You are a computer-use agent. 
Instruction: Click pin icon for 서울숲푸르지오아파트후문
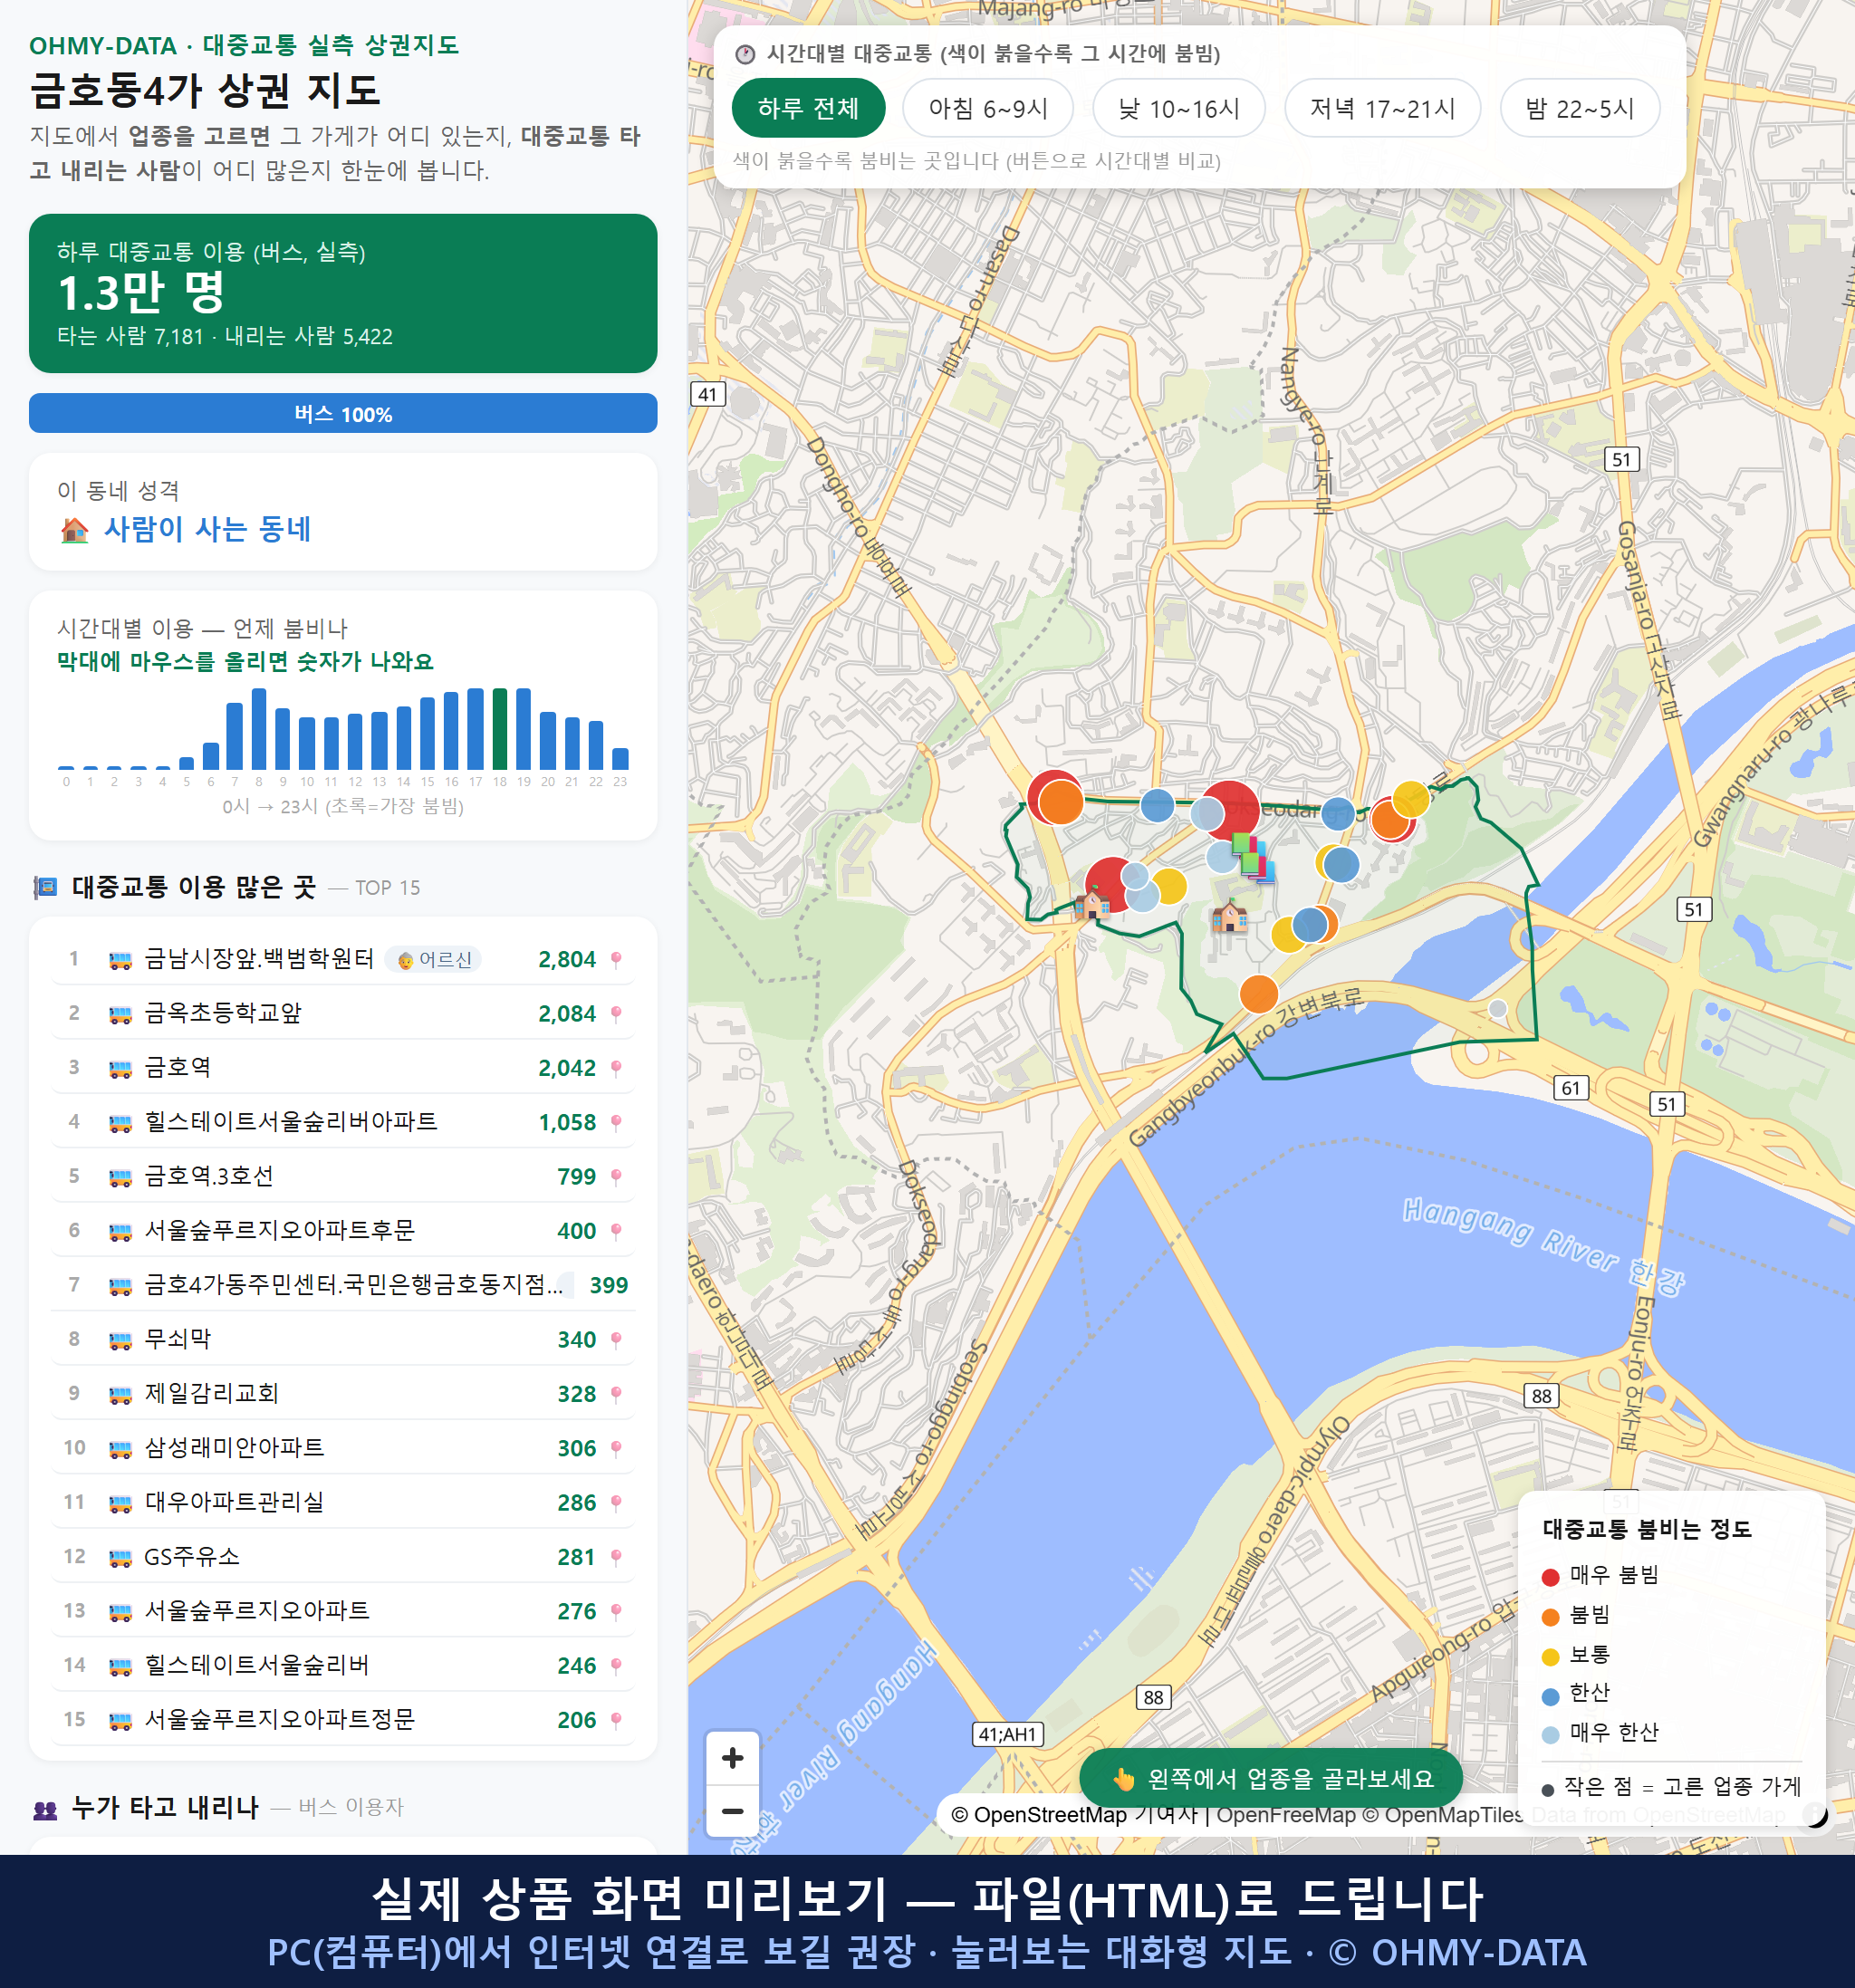[616, 1231]
